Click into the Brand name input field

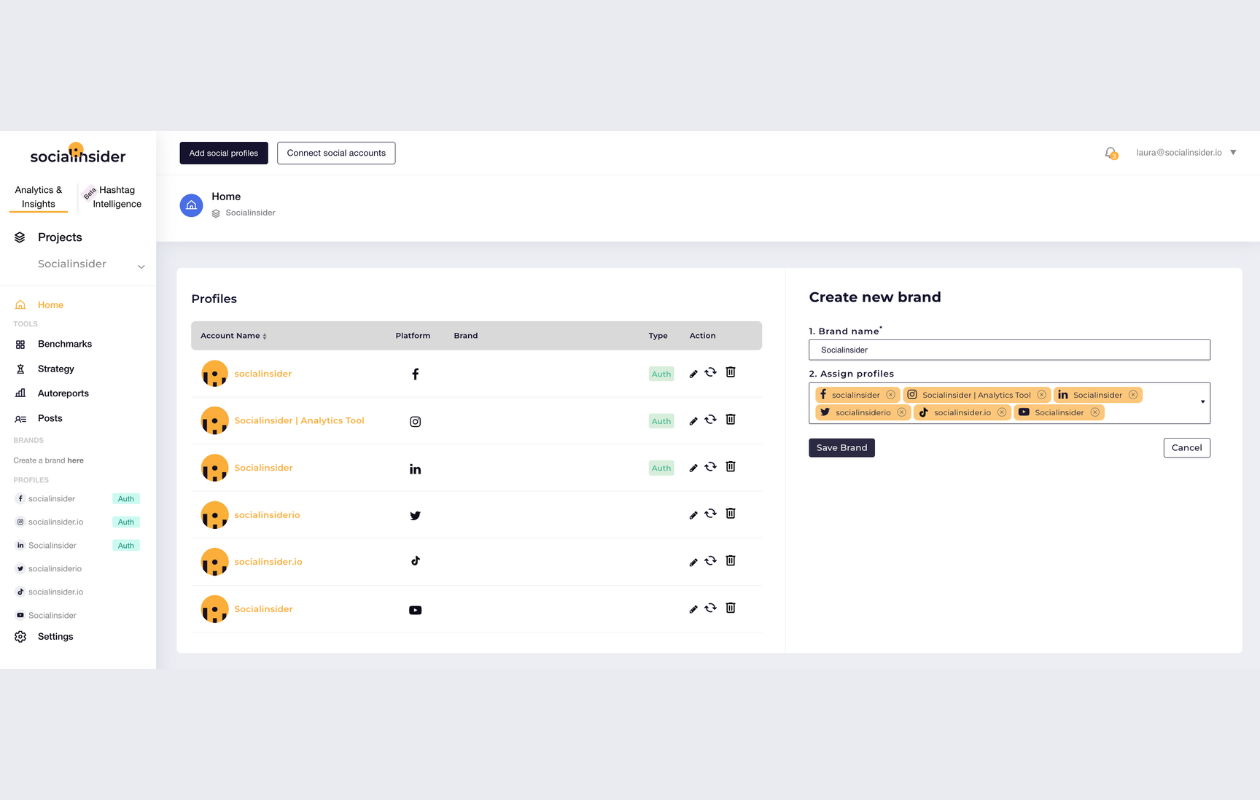click(x=1009, y=350)
